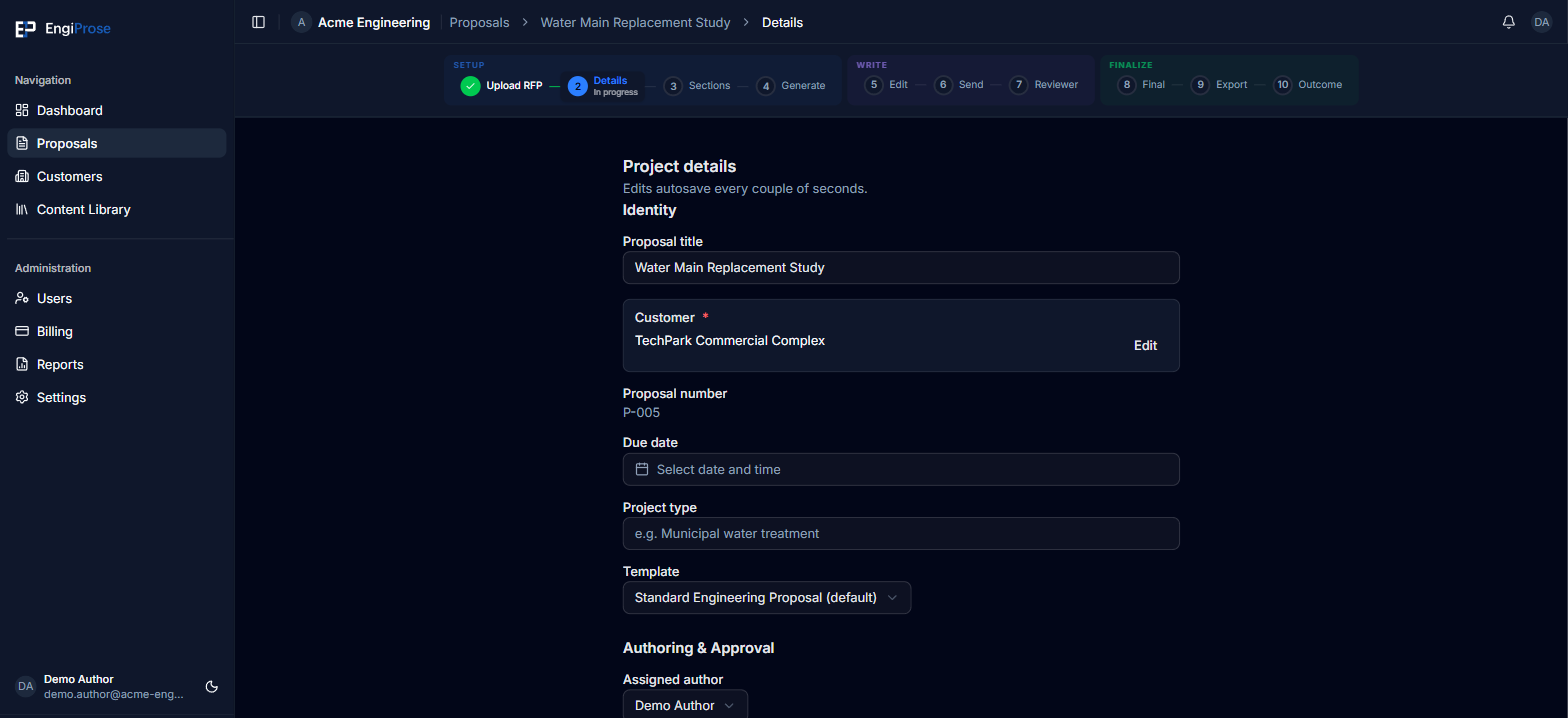1568x718 pixels.
Task: Click Edit next to Customer
Action: click(x=1145, y=346)
